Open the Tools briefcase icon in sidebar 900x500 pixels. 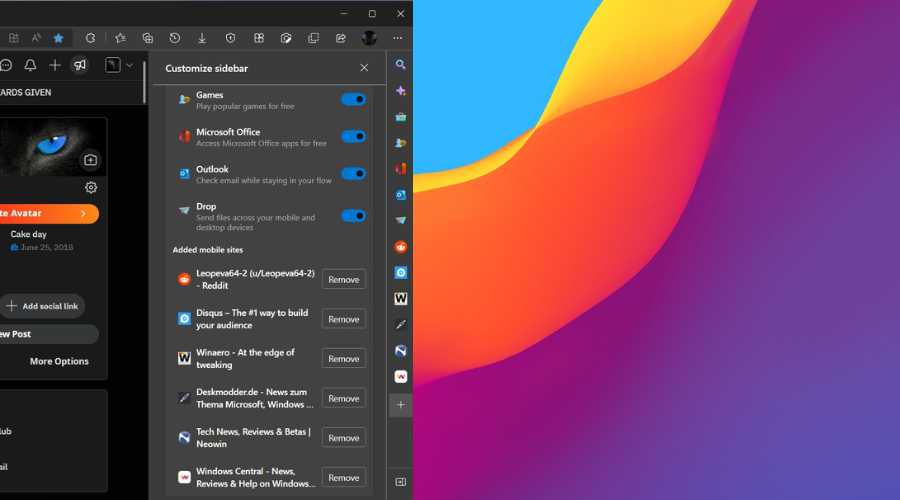[401, 117]
